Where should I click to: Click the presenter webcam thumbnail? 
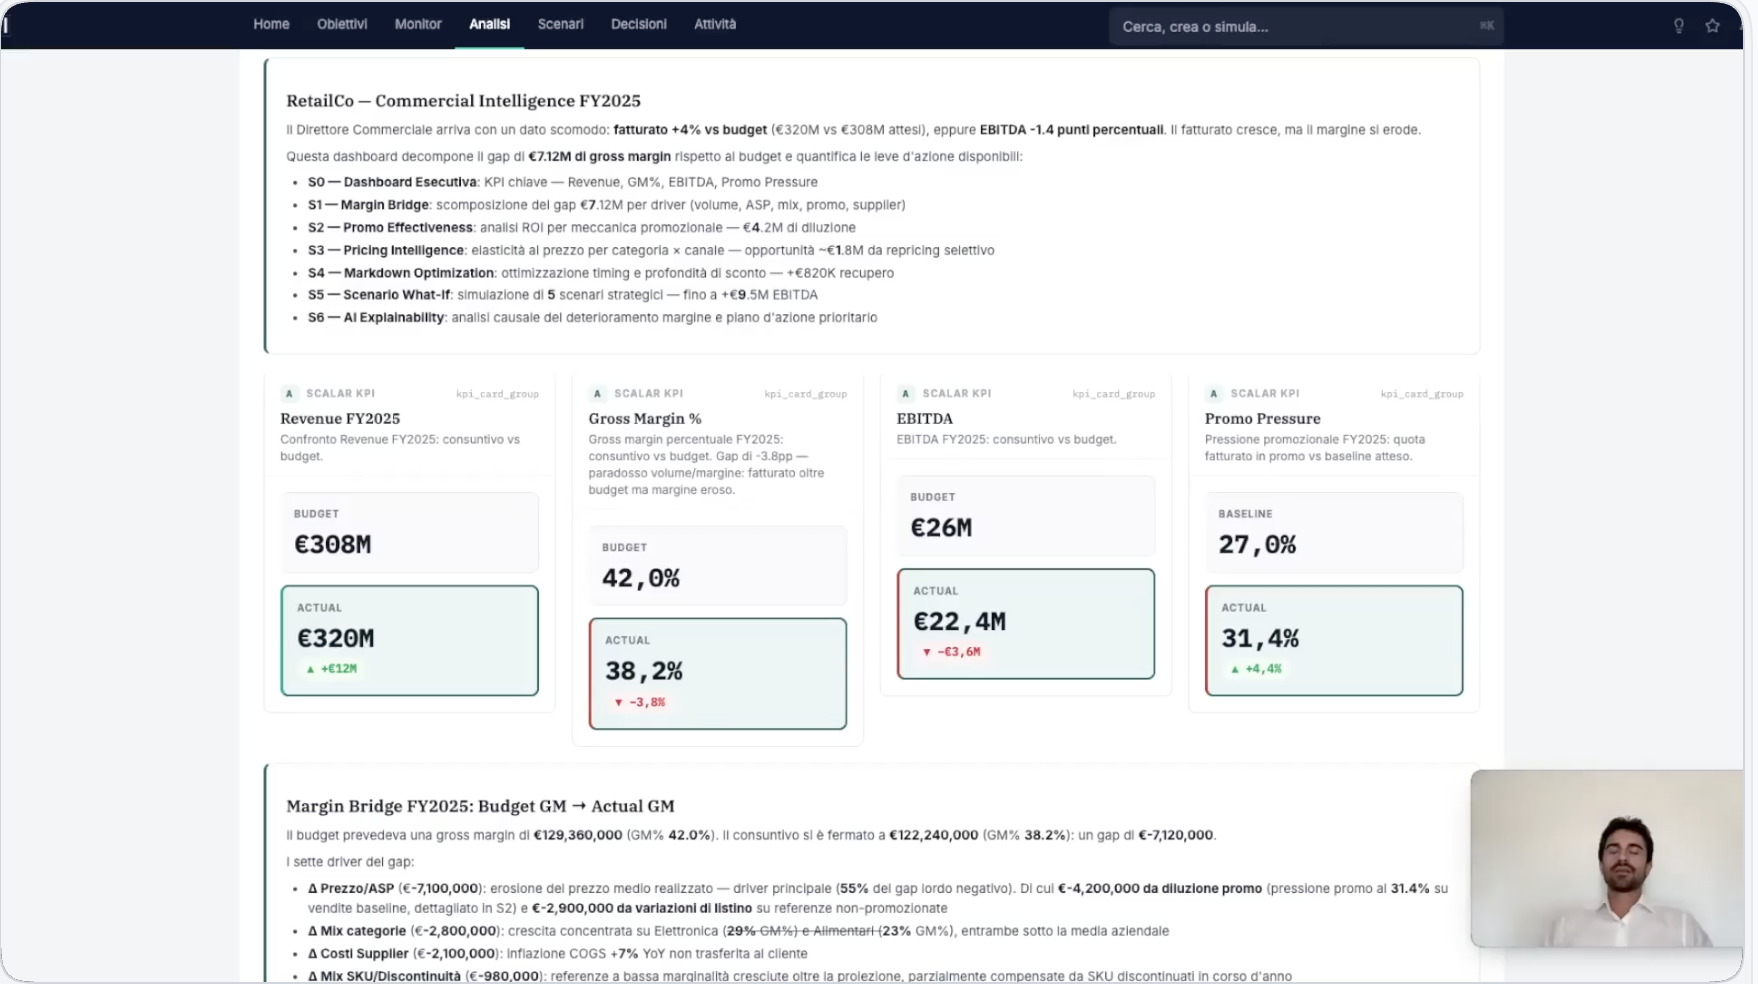(1607, 858)
